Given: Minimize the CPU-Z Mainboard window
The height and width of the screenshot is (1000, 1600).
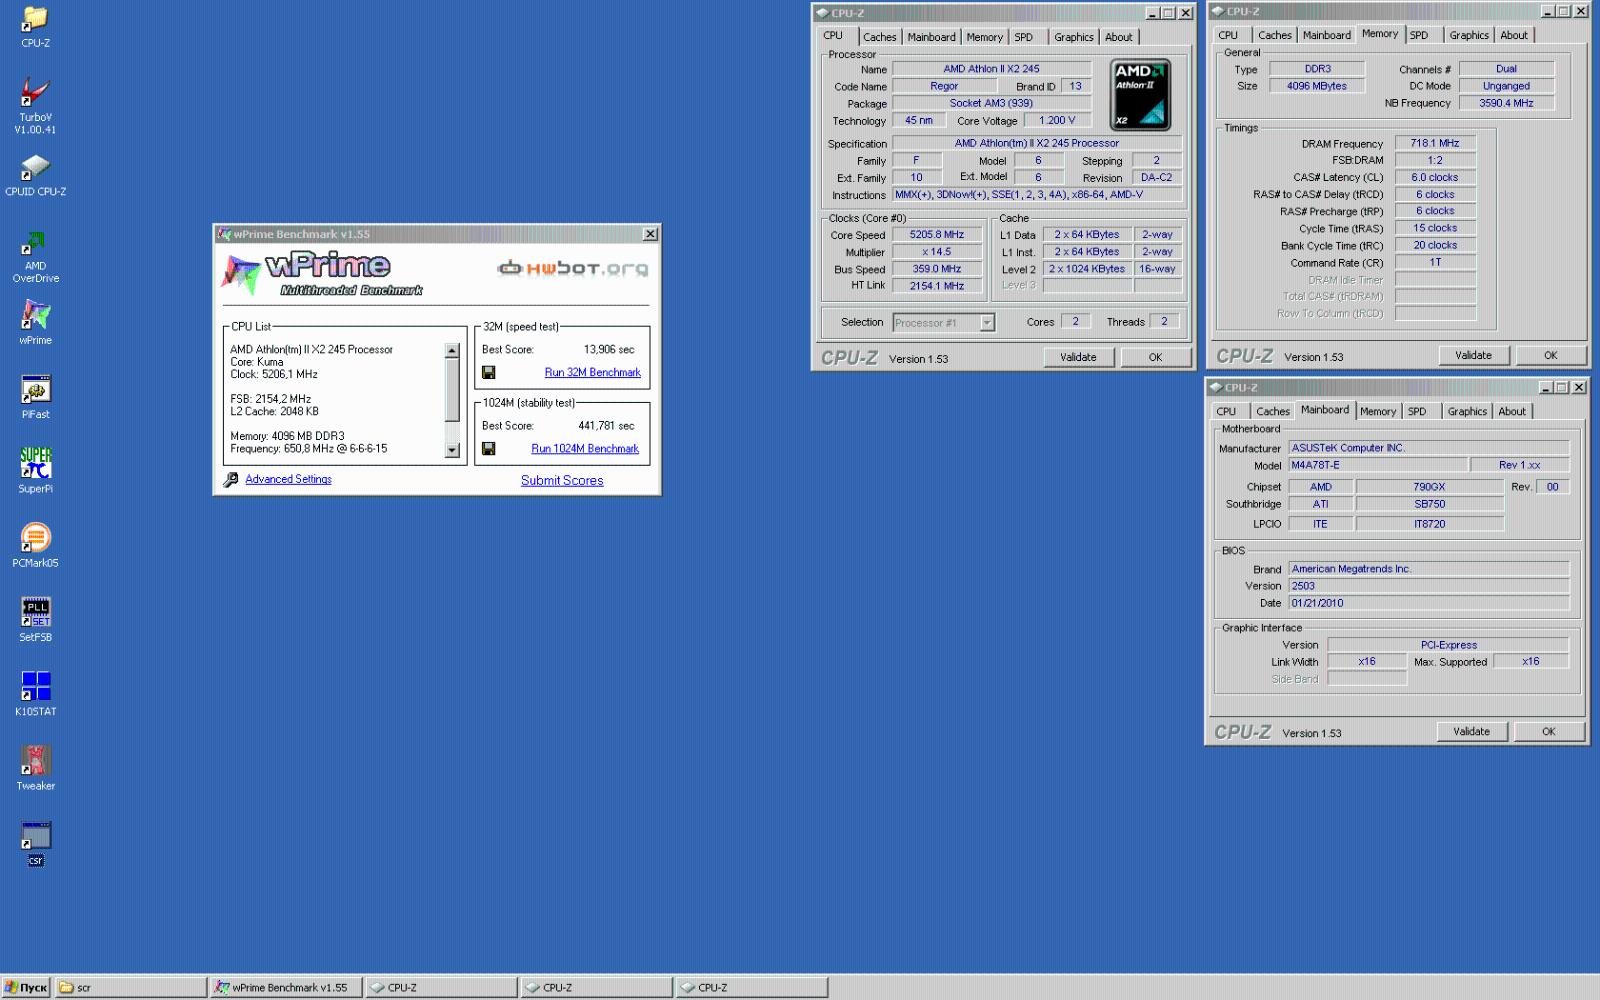Looking at the screenshot, I should [1545, 387].
